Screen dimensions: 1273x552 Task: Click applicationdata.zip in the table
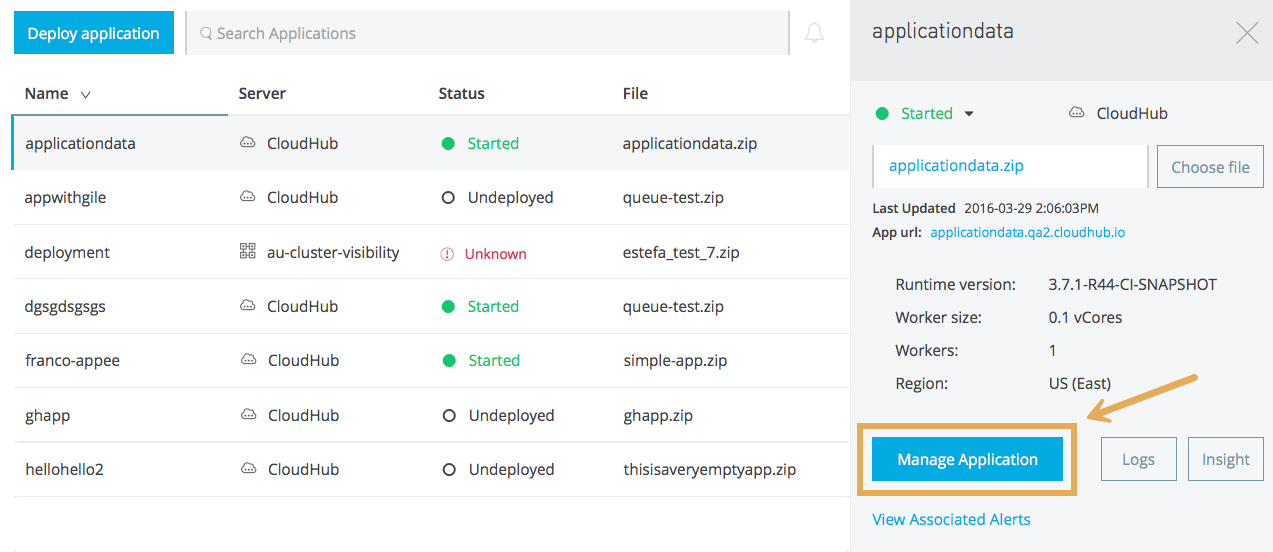coord(690,143)
